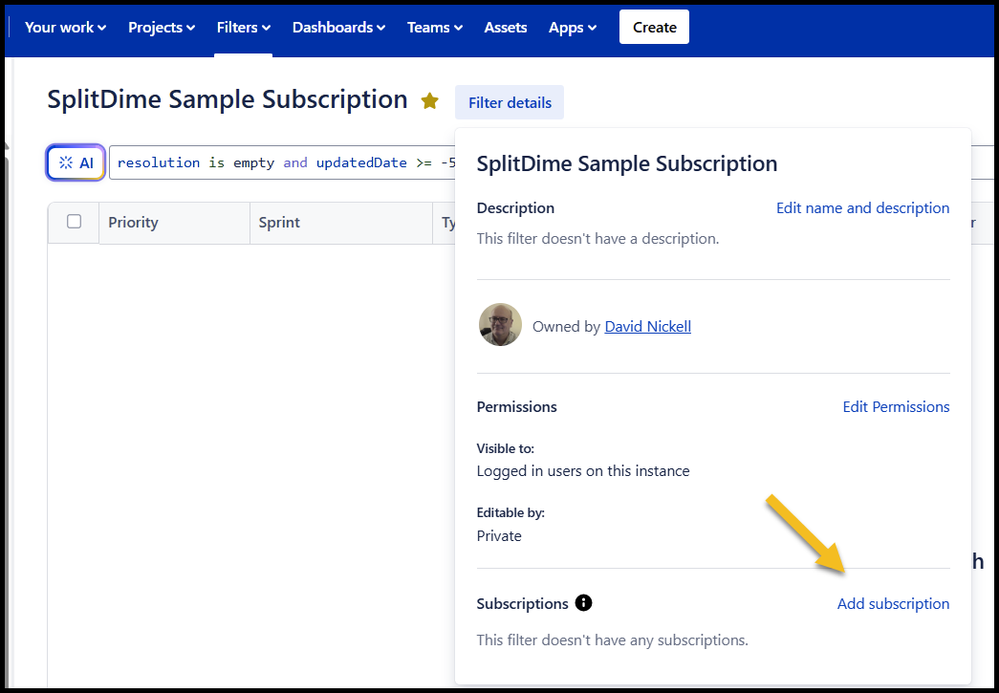This screenshot has height=693, width=999.
Task: Open David Nickell's profile link
Action: pyautogui.click(x=647, y=326)
